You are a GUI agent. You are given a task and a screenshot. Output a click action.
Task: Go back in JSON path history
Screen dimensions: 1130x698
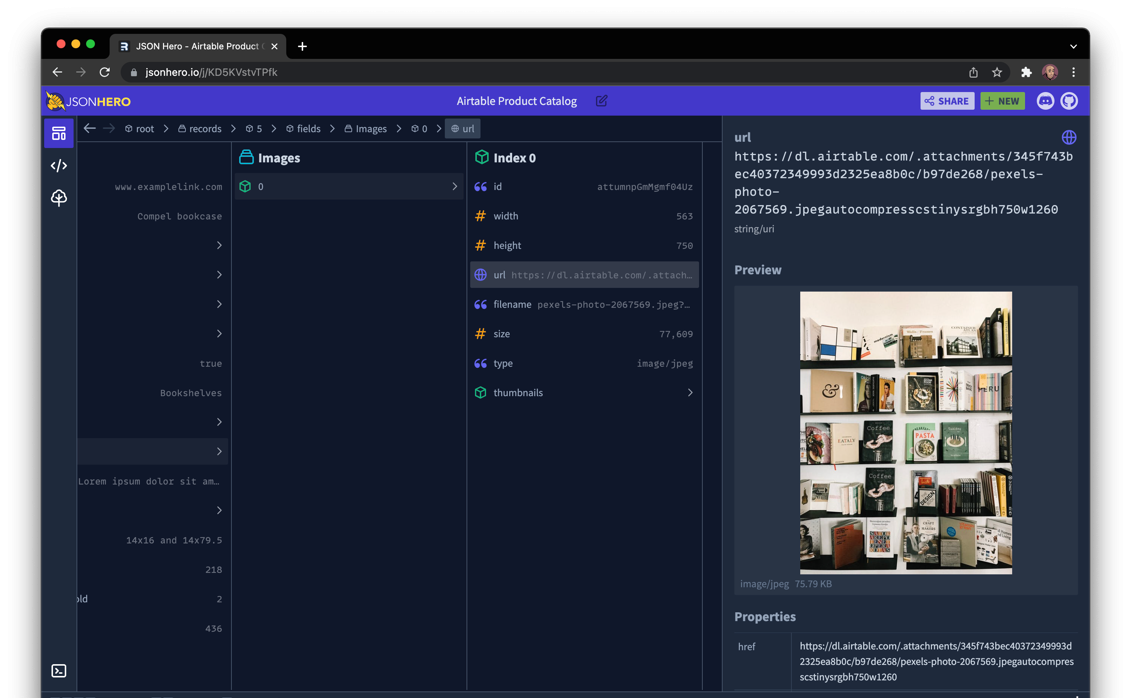tap(89, 128)
